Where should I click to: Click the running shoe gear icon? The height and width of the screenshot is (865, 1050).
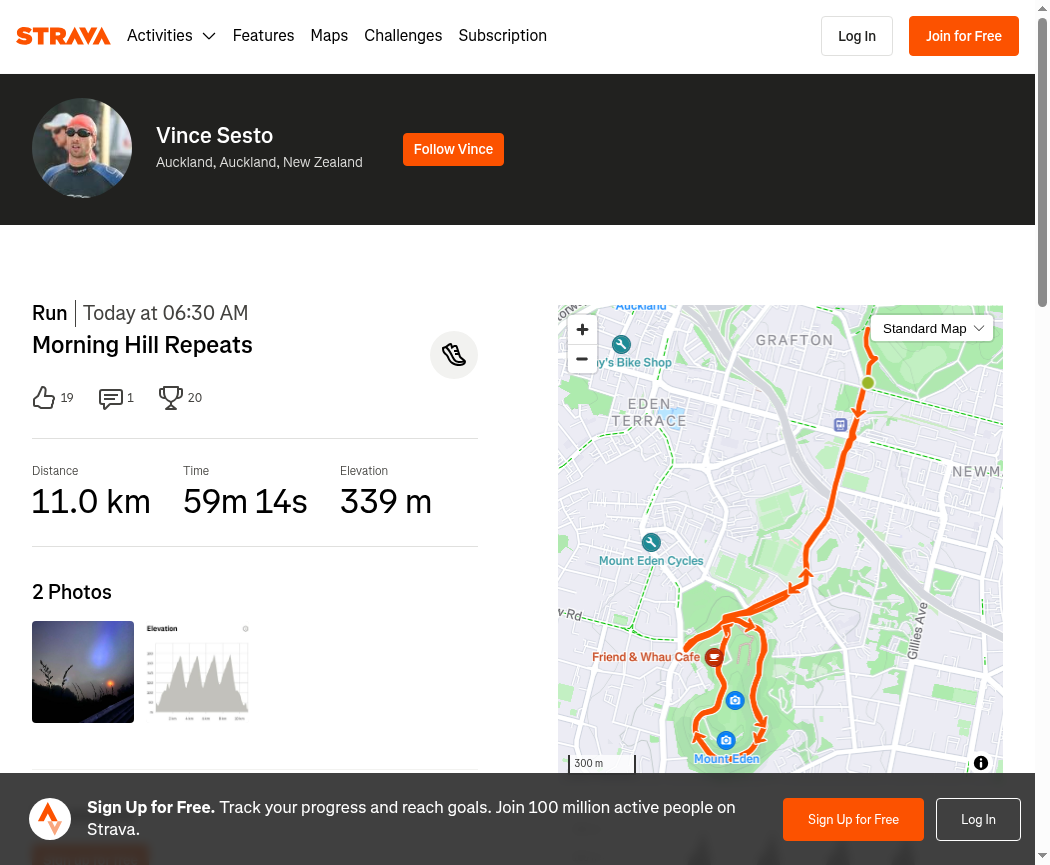(x=454, y=355)
